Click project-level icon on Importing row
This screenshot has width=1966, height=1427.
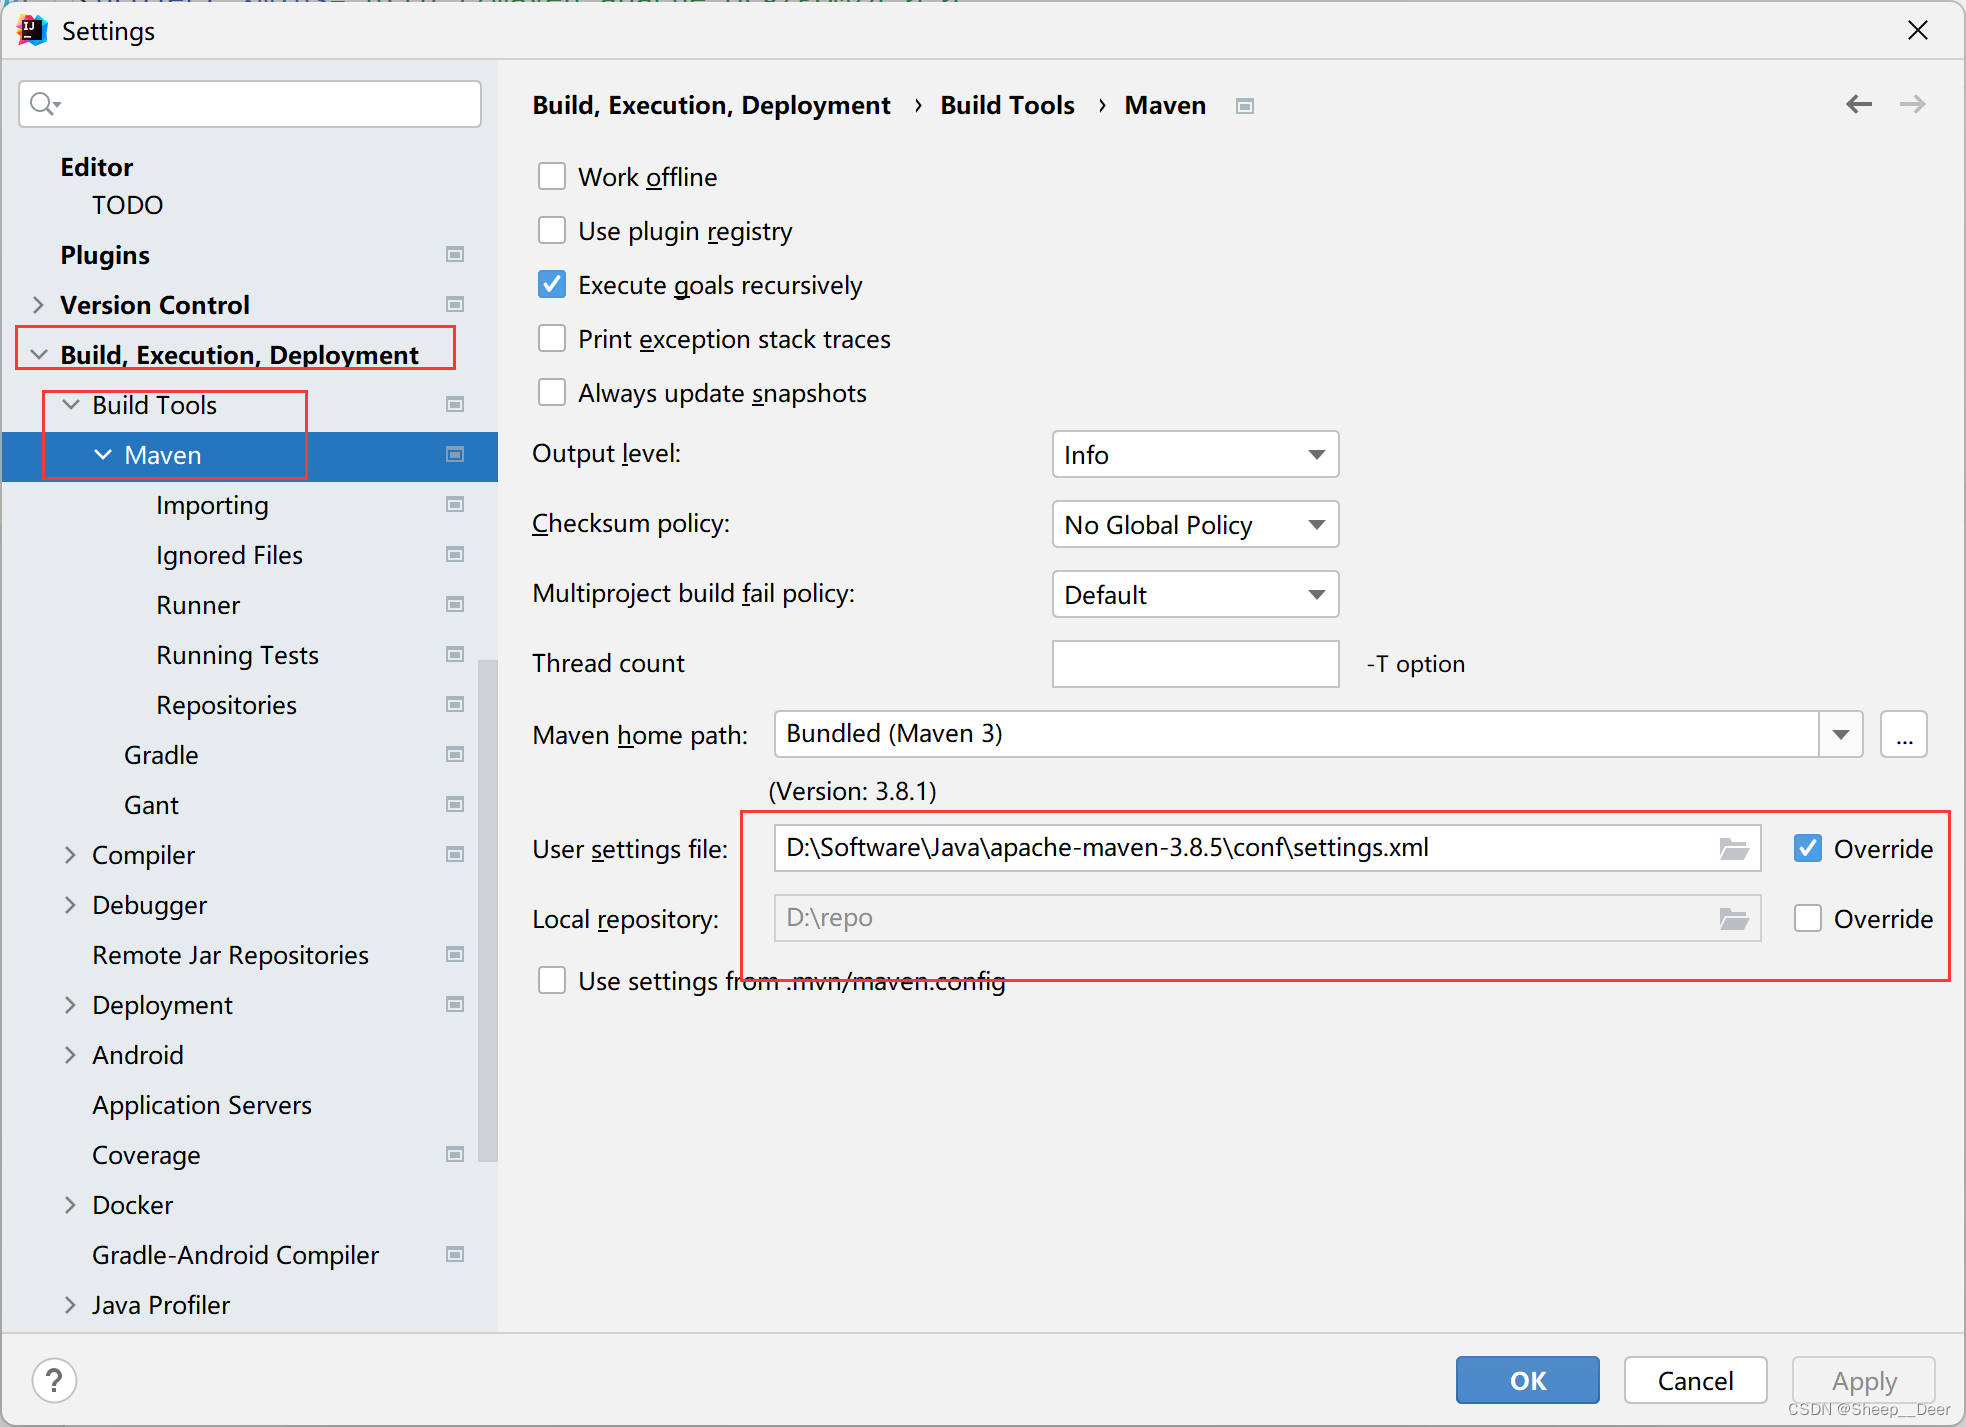(455, 504)
